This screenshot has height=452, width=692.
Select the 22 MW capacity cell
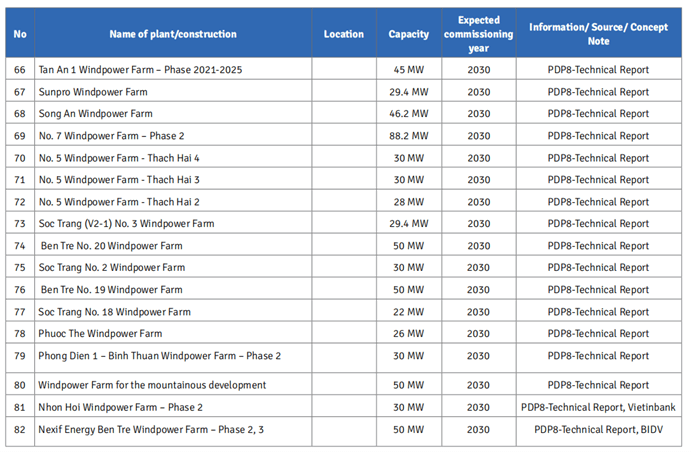pyautogui.click(x=408, y=312)
